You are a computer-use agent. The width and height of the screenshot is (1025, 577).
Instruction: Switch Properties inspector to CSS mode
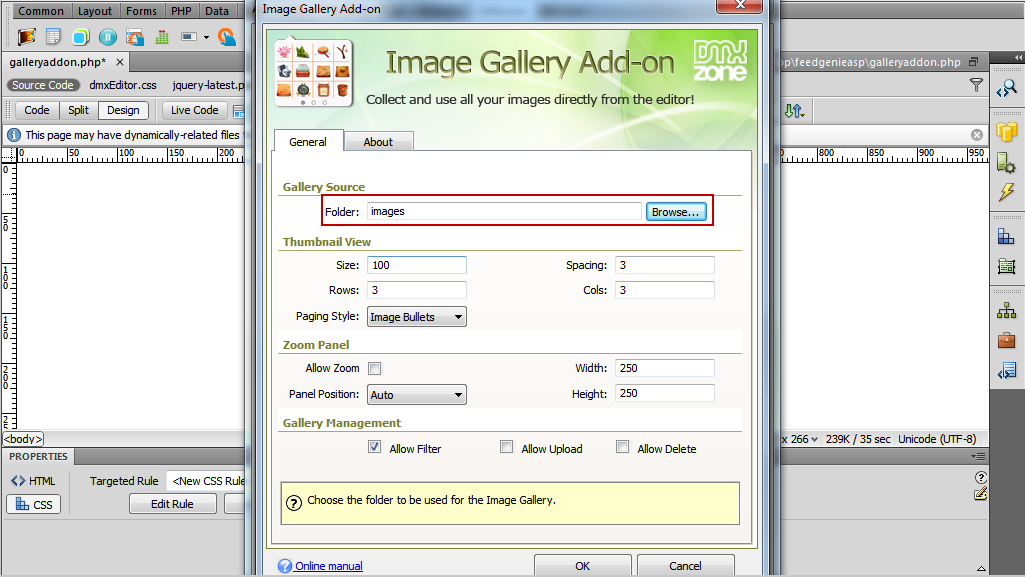click(x=34, y=504)
